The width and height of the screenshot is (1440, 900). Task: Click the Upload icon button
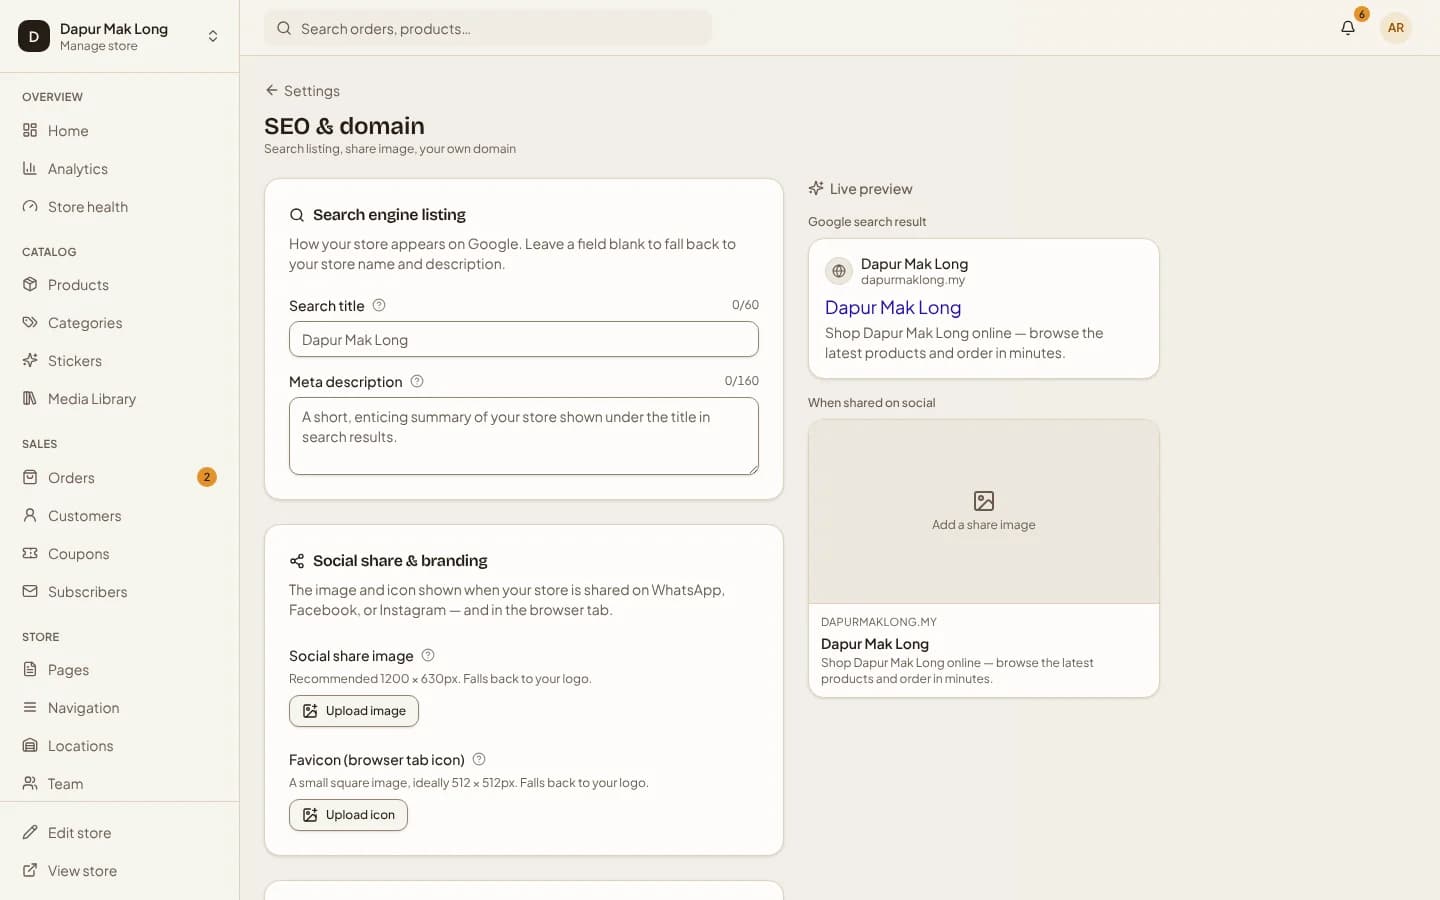[x=348, y=815]
